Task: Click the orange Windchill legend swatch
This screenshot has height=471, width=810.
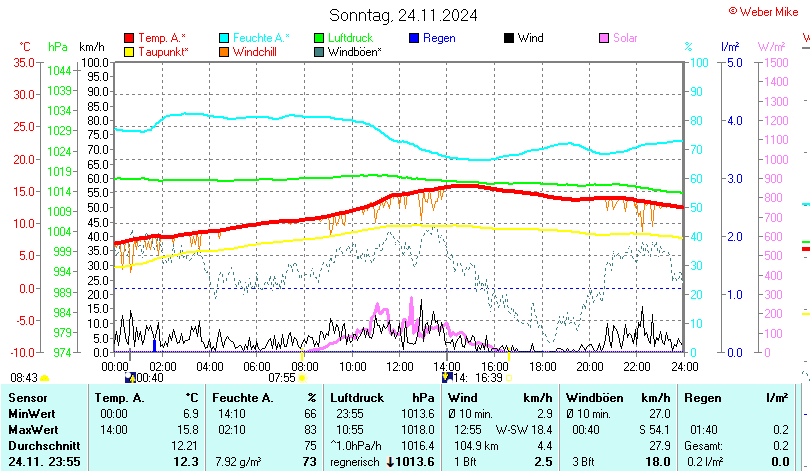Action: [224, 52]
